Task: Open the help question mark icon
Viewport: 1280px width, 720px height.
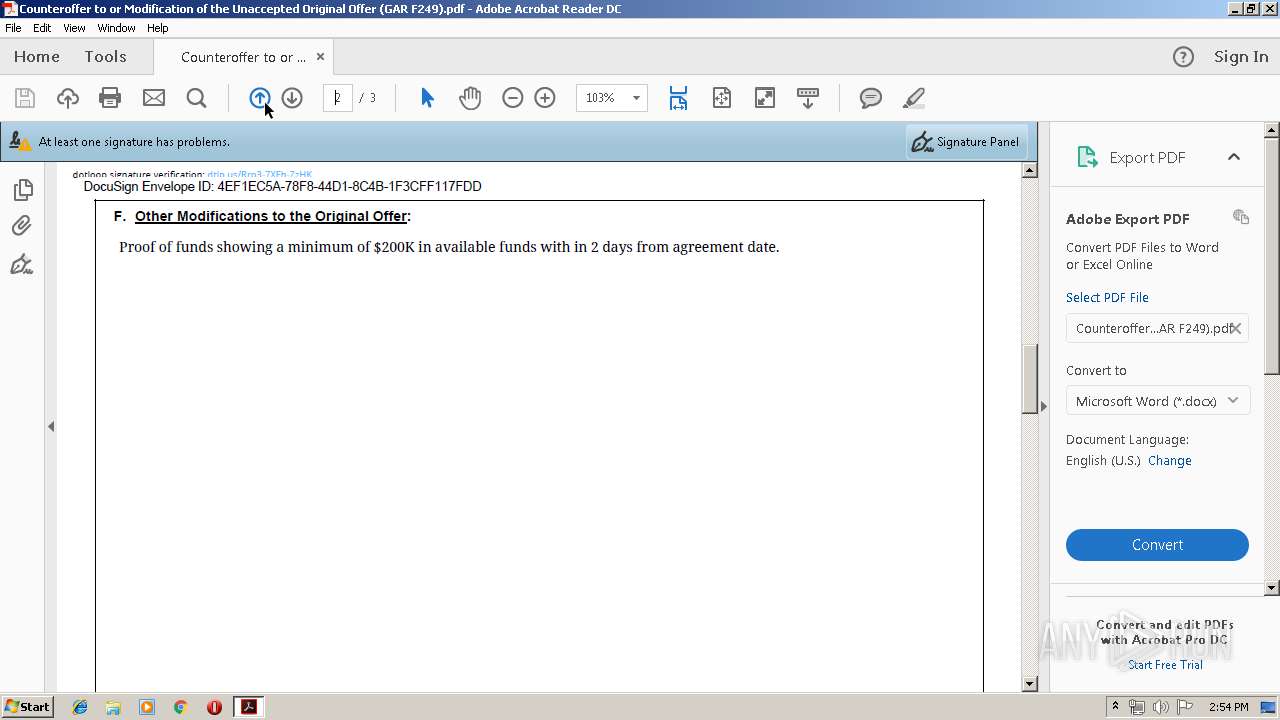Action: click(1183, 57)
